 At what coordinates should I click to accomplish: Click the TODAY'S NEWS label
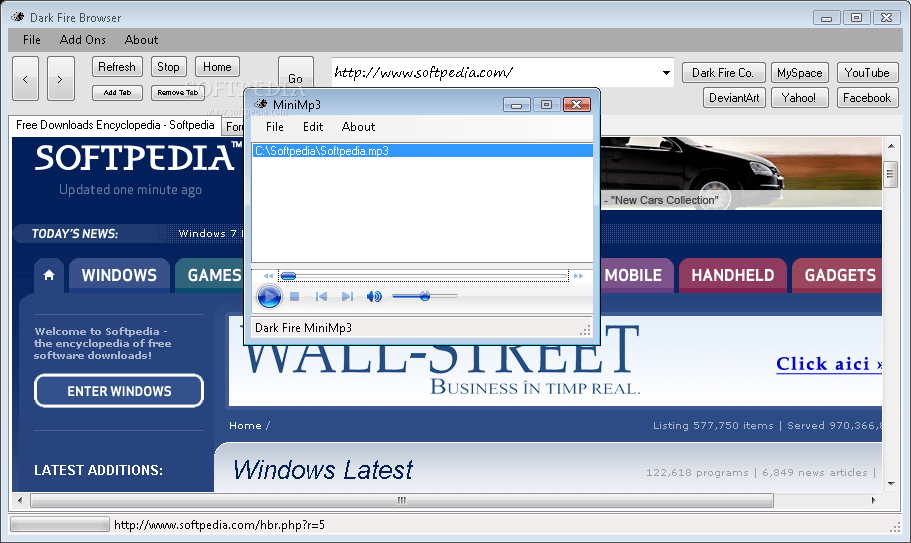[x=75, y=233]
